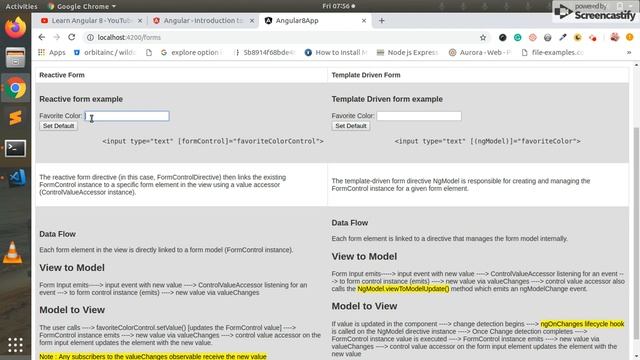
Task: Launch VLC media player from dock
Action: coord(13,252)
